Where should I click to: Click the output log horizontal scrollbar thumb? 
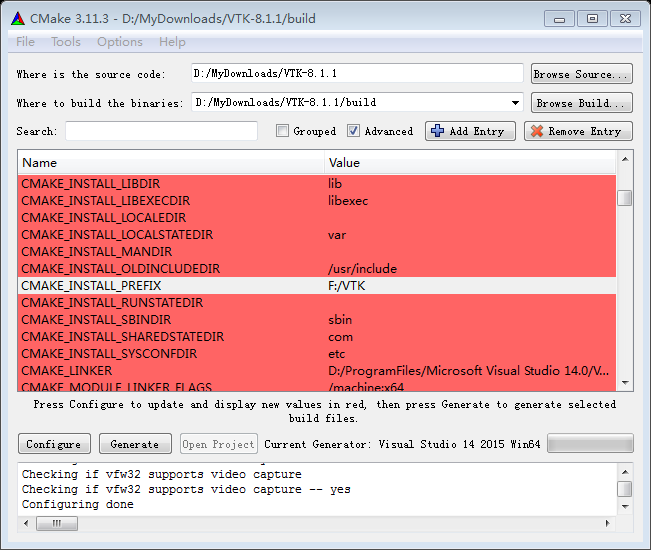57,523
